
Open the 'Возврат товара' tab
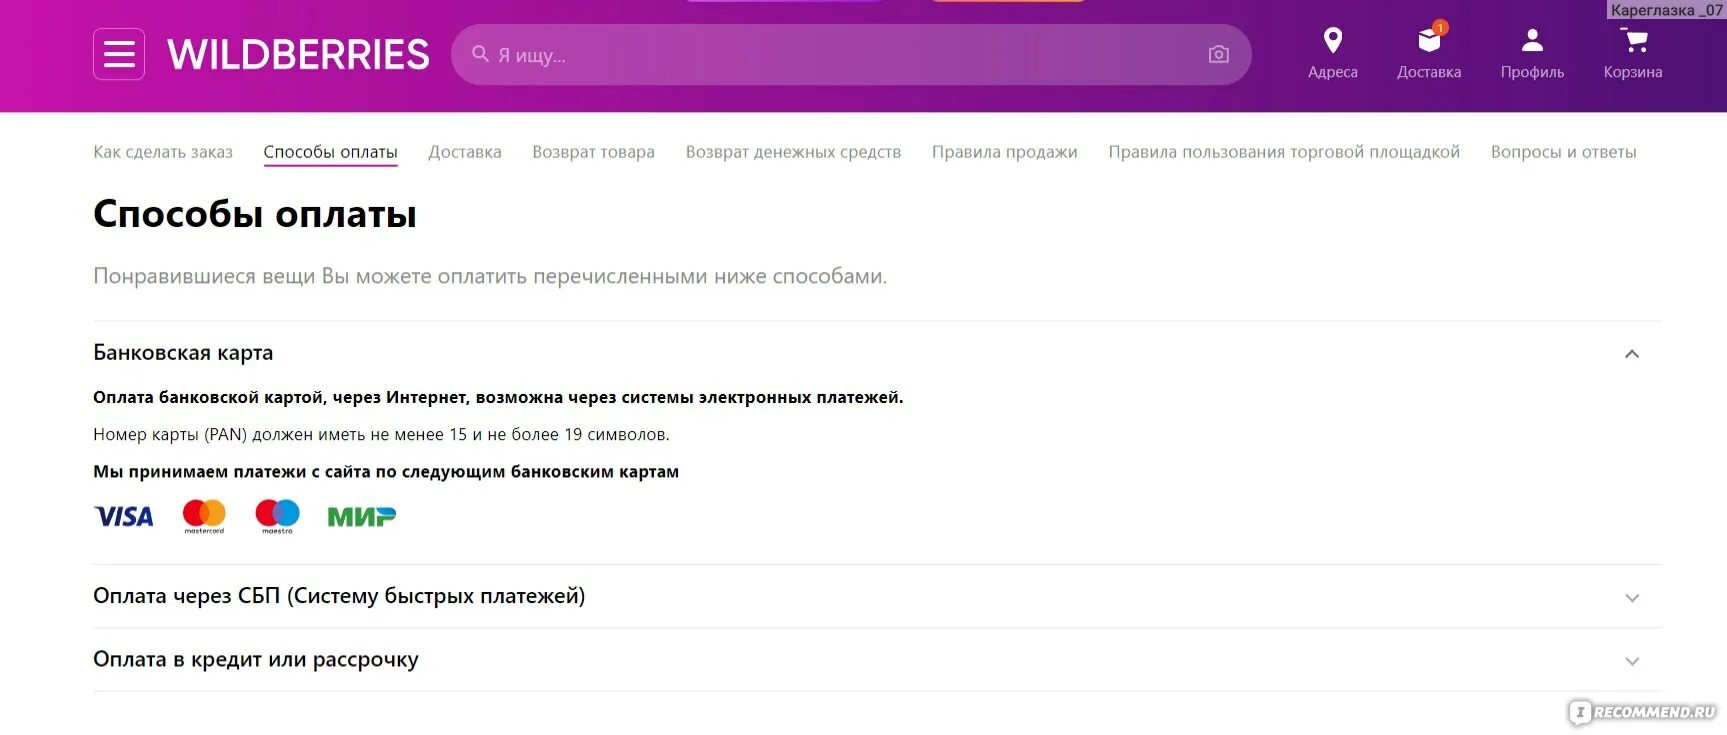pyautogui.click(x=593, y=152)
